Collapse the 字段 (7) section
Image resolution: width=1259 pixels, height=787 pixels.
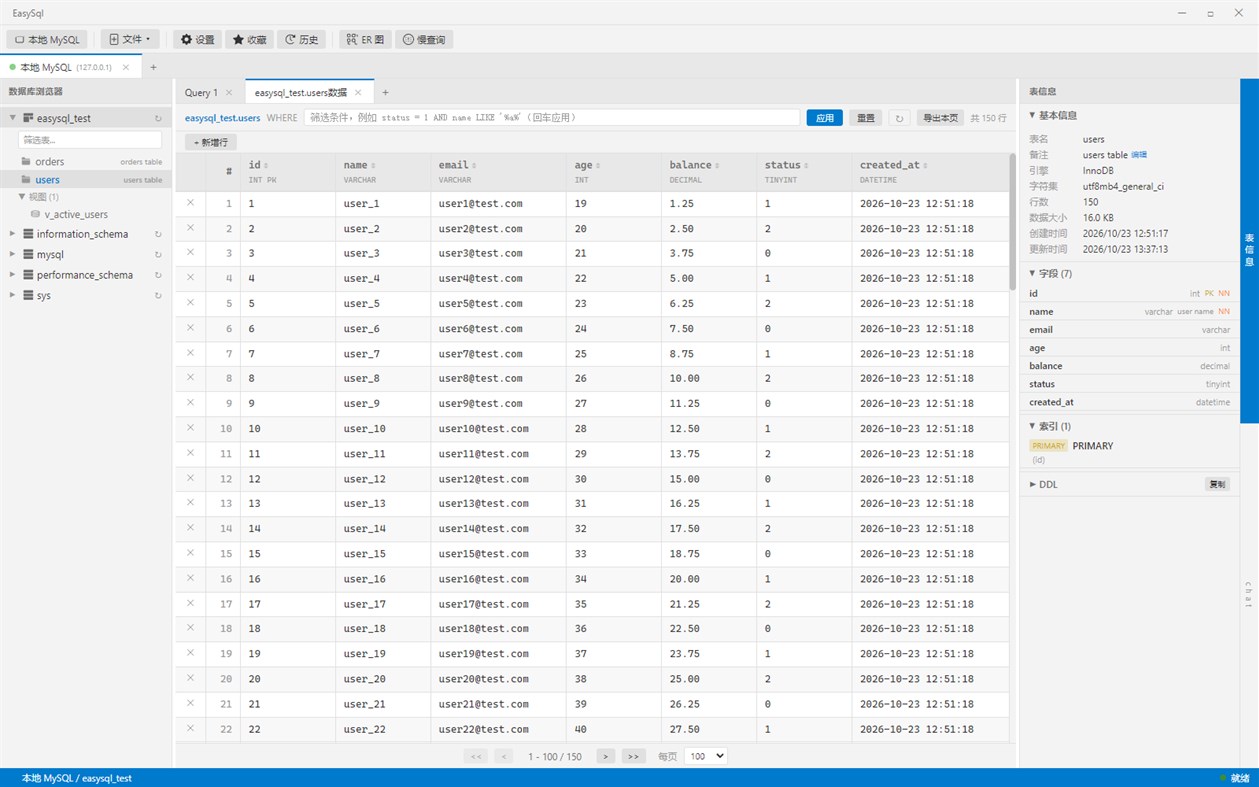tap(1033, 273)
